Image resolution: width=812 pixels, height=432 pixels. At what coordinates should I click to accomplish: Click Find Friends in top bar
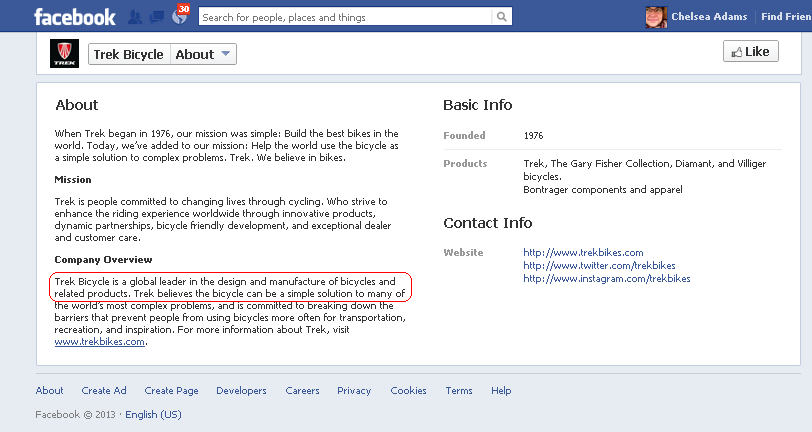click(x=786, y=17)
